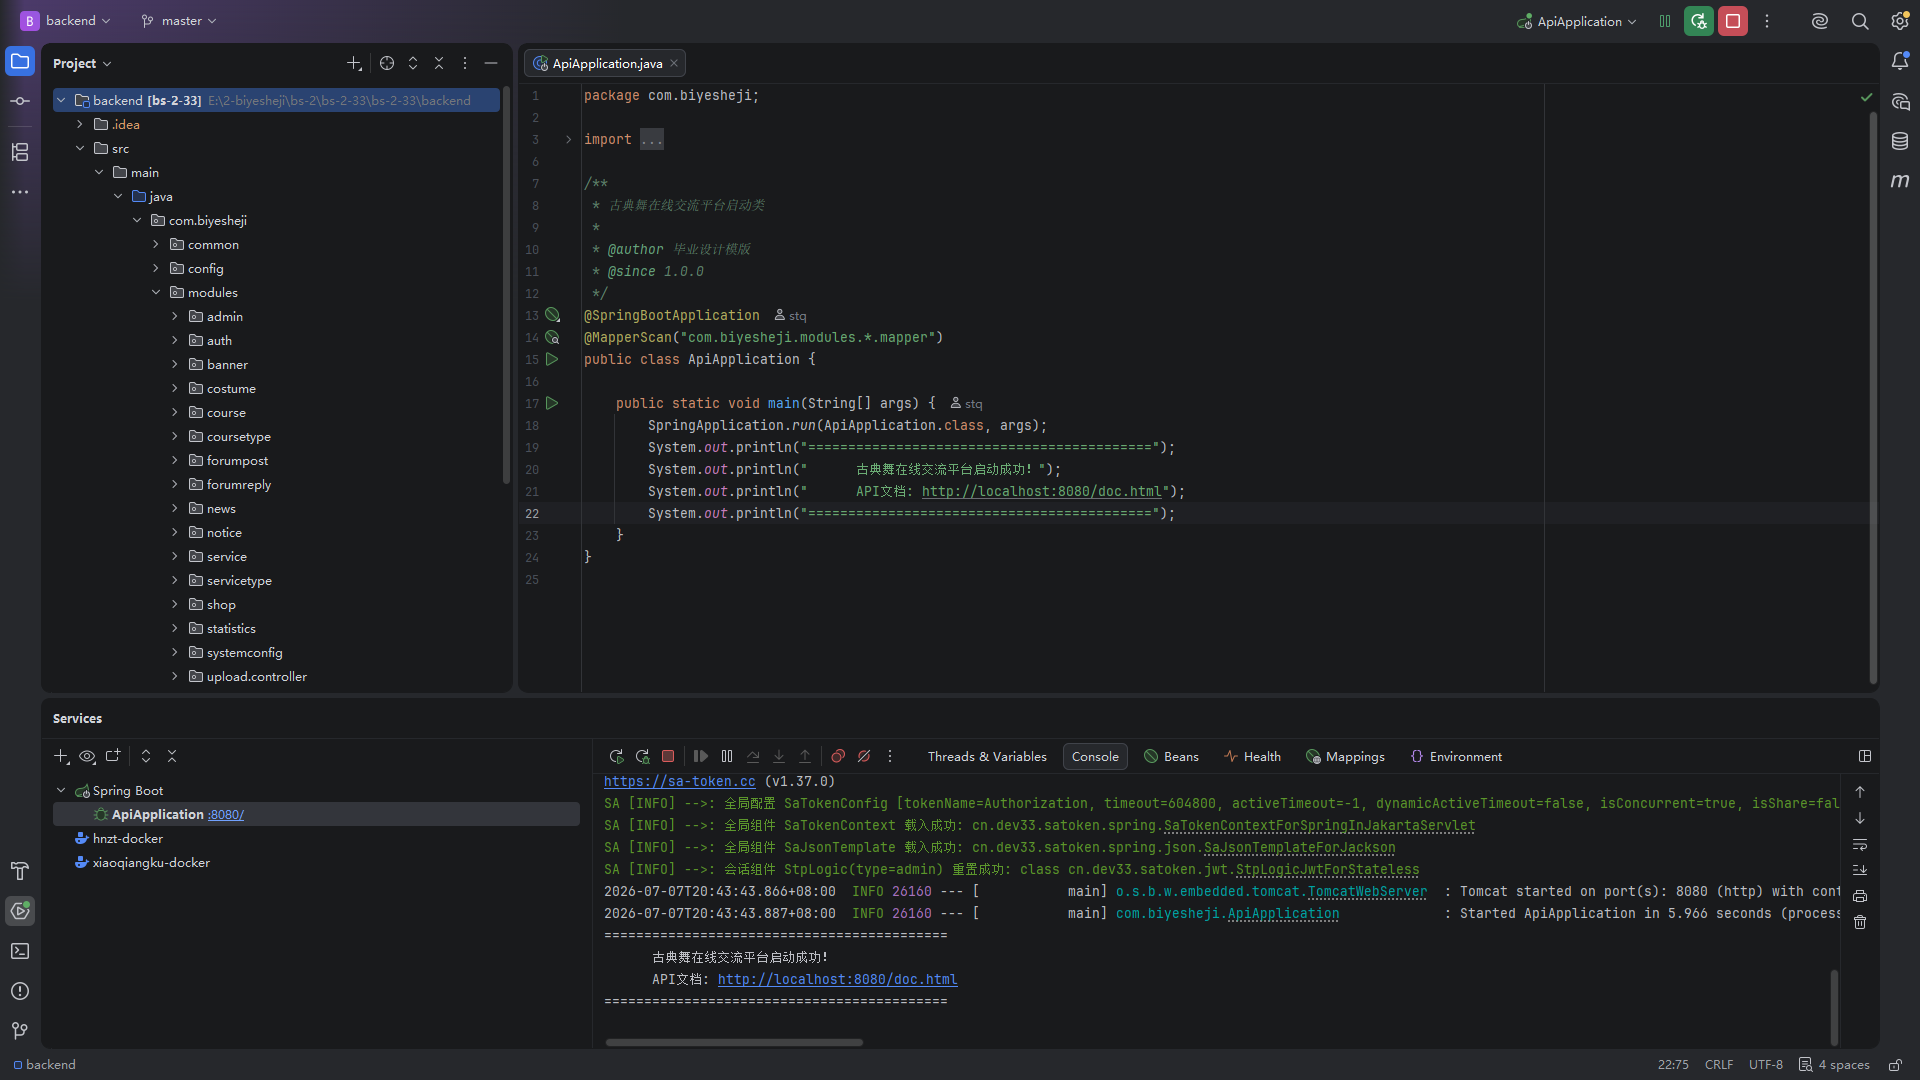Resume program in debugger toolbar
Screen dimensions: 1920x1080
tap(701, 757)
